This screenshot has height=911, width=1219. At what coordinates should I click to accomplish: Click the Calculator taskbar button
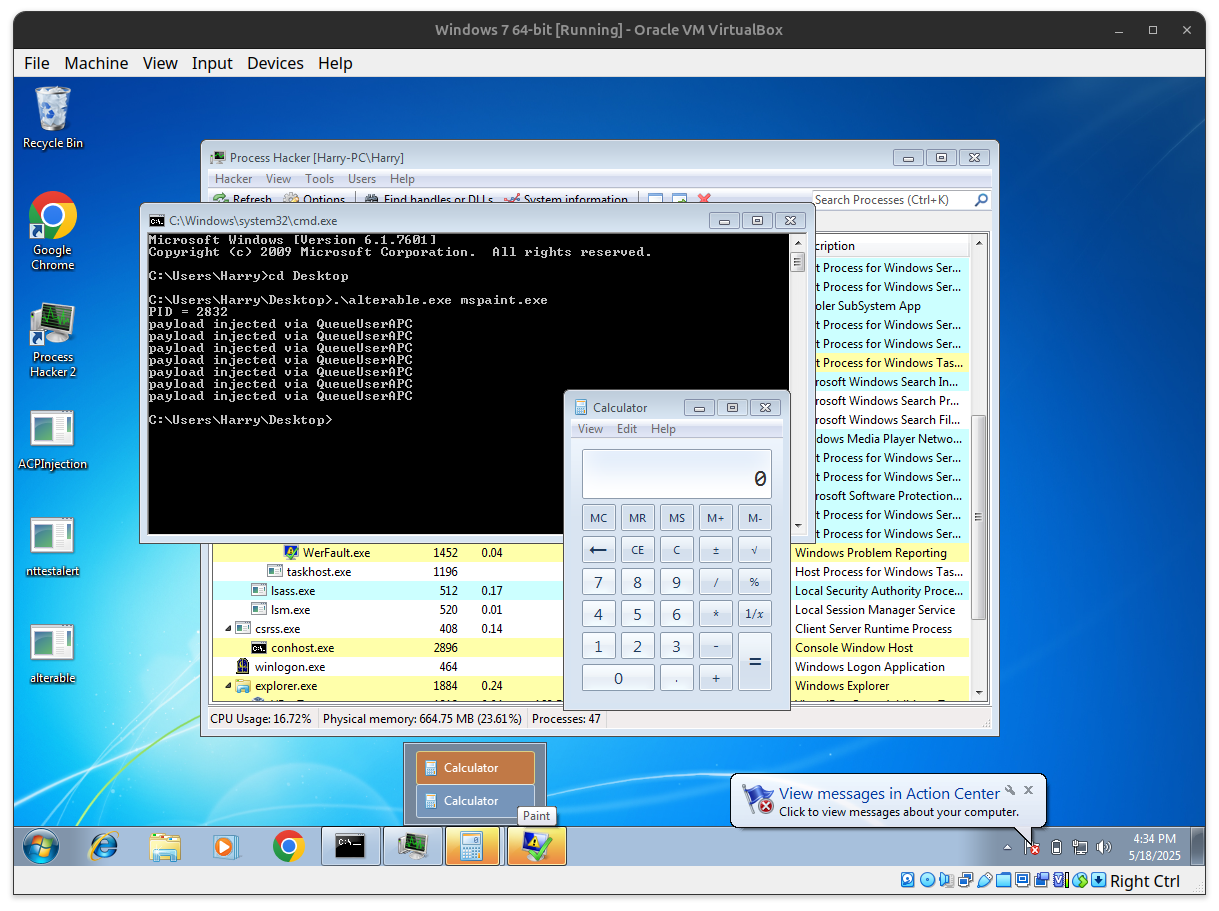[x=474, y=847]
